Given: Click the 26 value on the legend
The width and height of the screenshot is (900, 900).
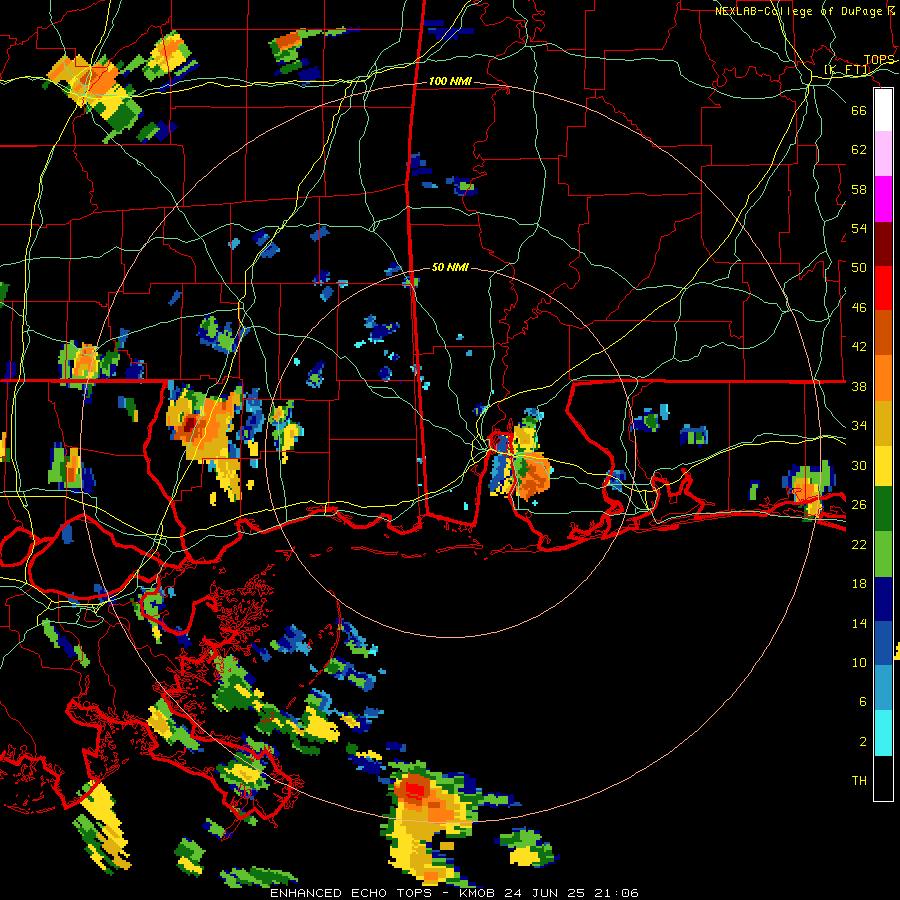Looking at the screenshot, I should pyautogui.click(x=859, y=505).
